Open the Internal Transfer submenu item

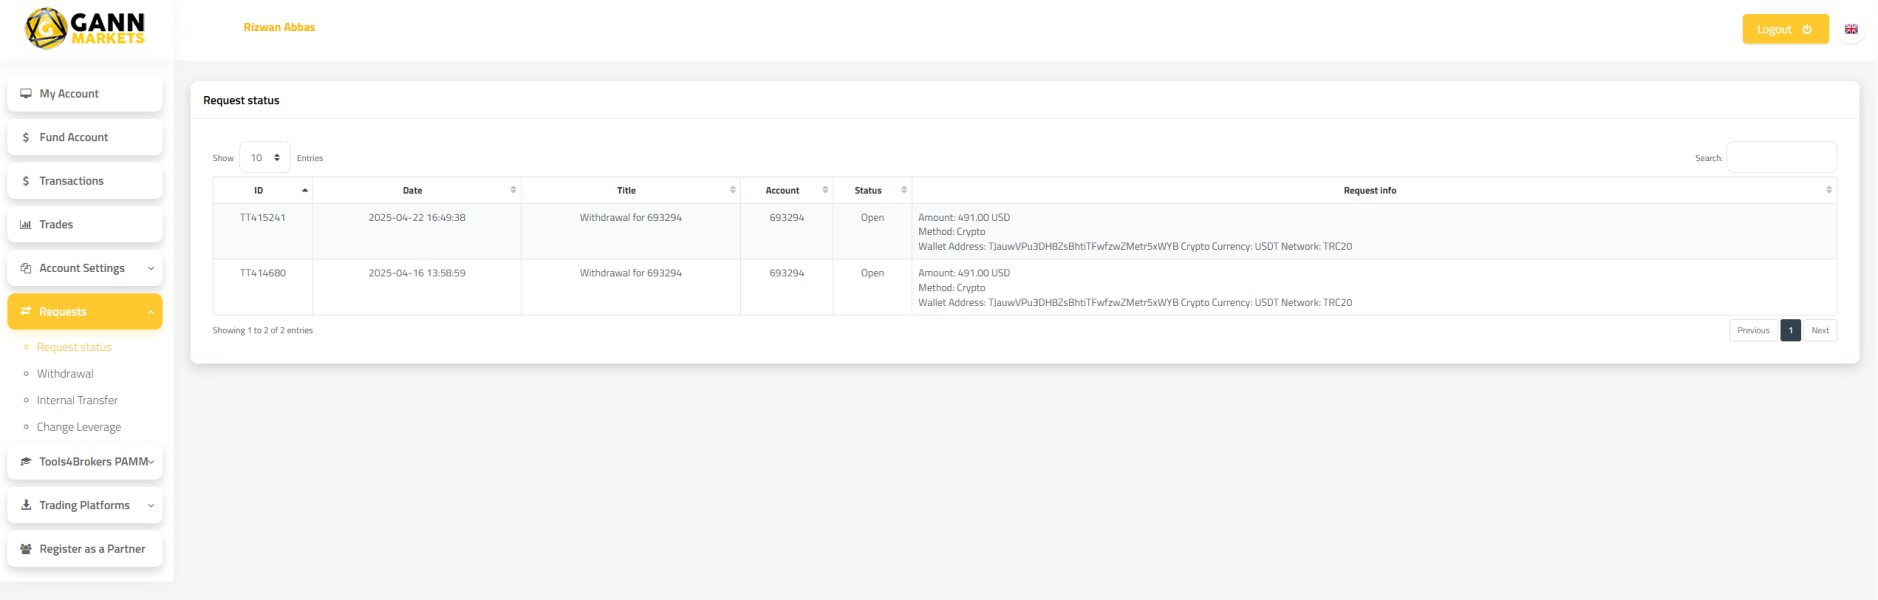[77, 400]
